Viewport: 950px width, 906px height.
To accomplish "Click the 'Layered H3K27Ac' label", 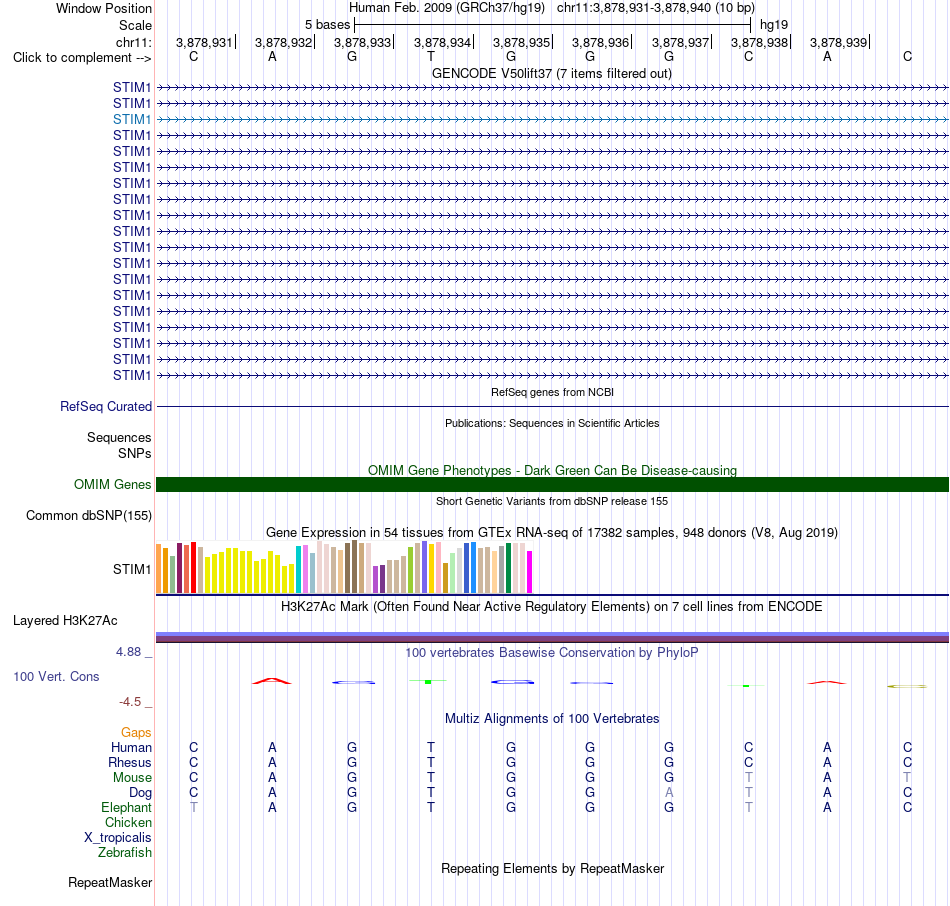I will [x=65, y=621].
